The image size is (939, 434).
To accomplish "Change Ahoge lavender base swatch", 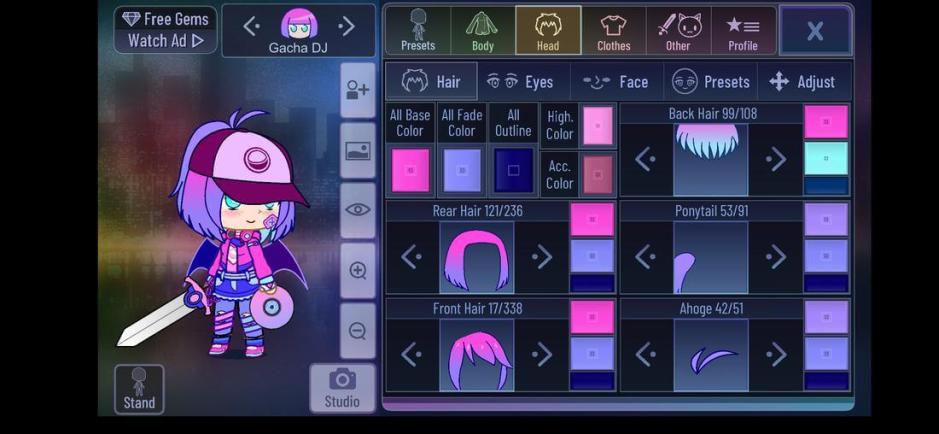I will 826,317.
